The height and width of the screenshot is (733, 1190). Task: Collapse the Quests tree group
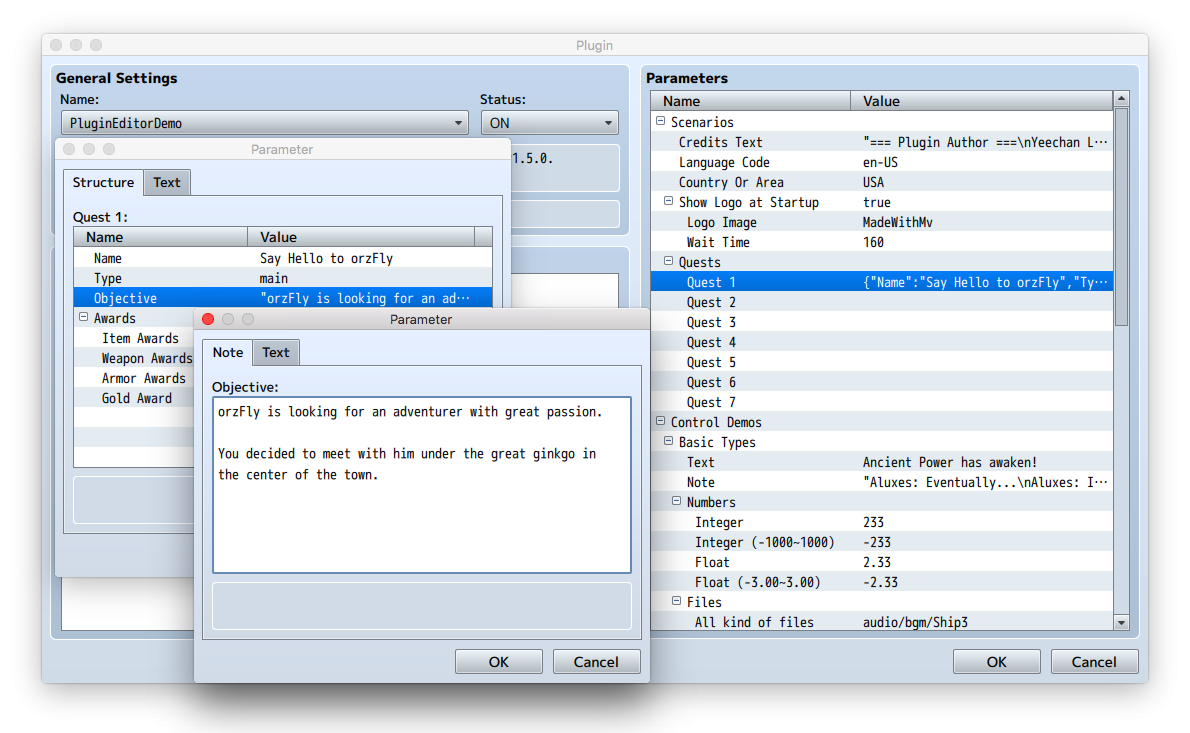pos(669,261)
